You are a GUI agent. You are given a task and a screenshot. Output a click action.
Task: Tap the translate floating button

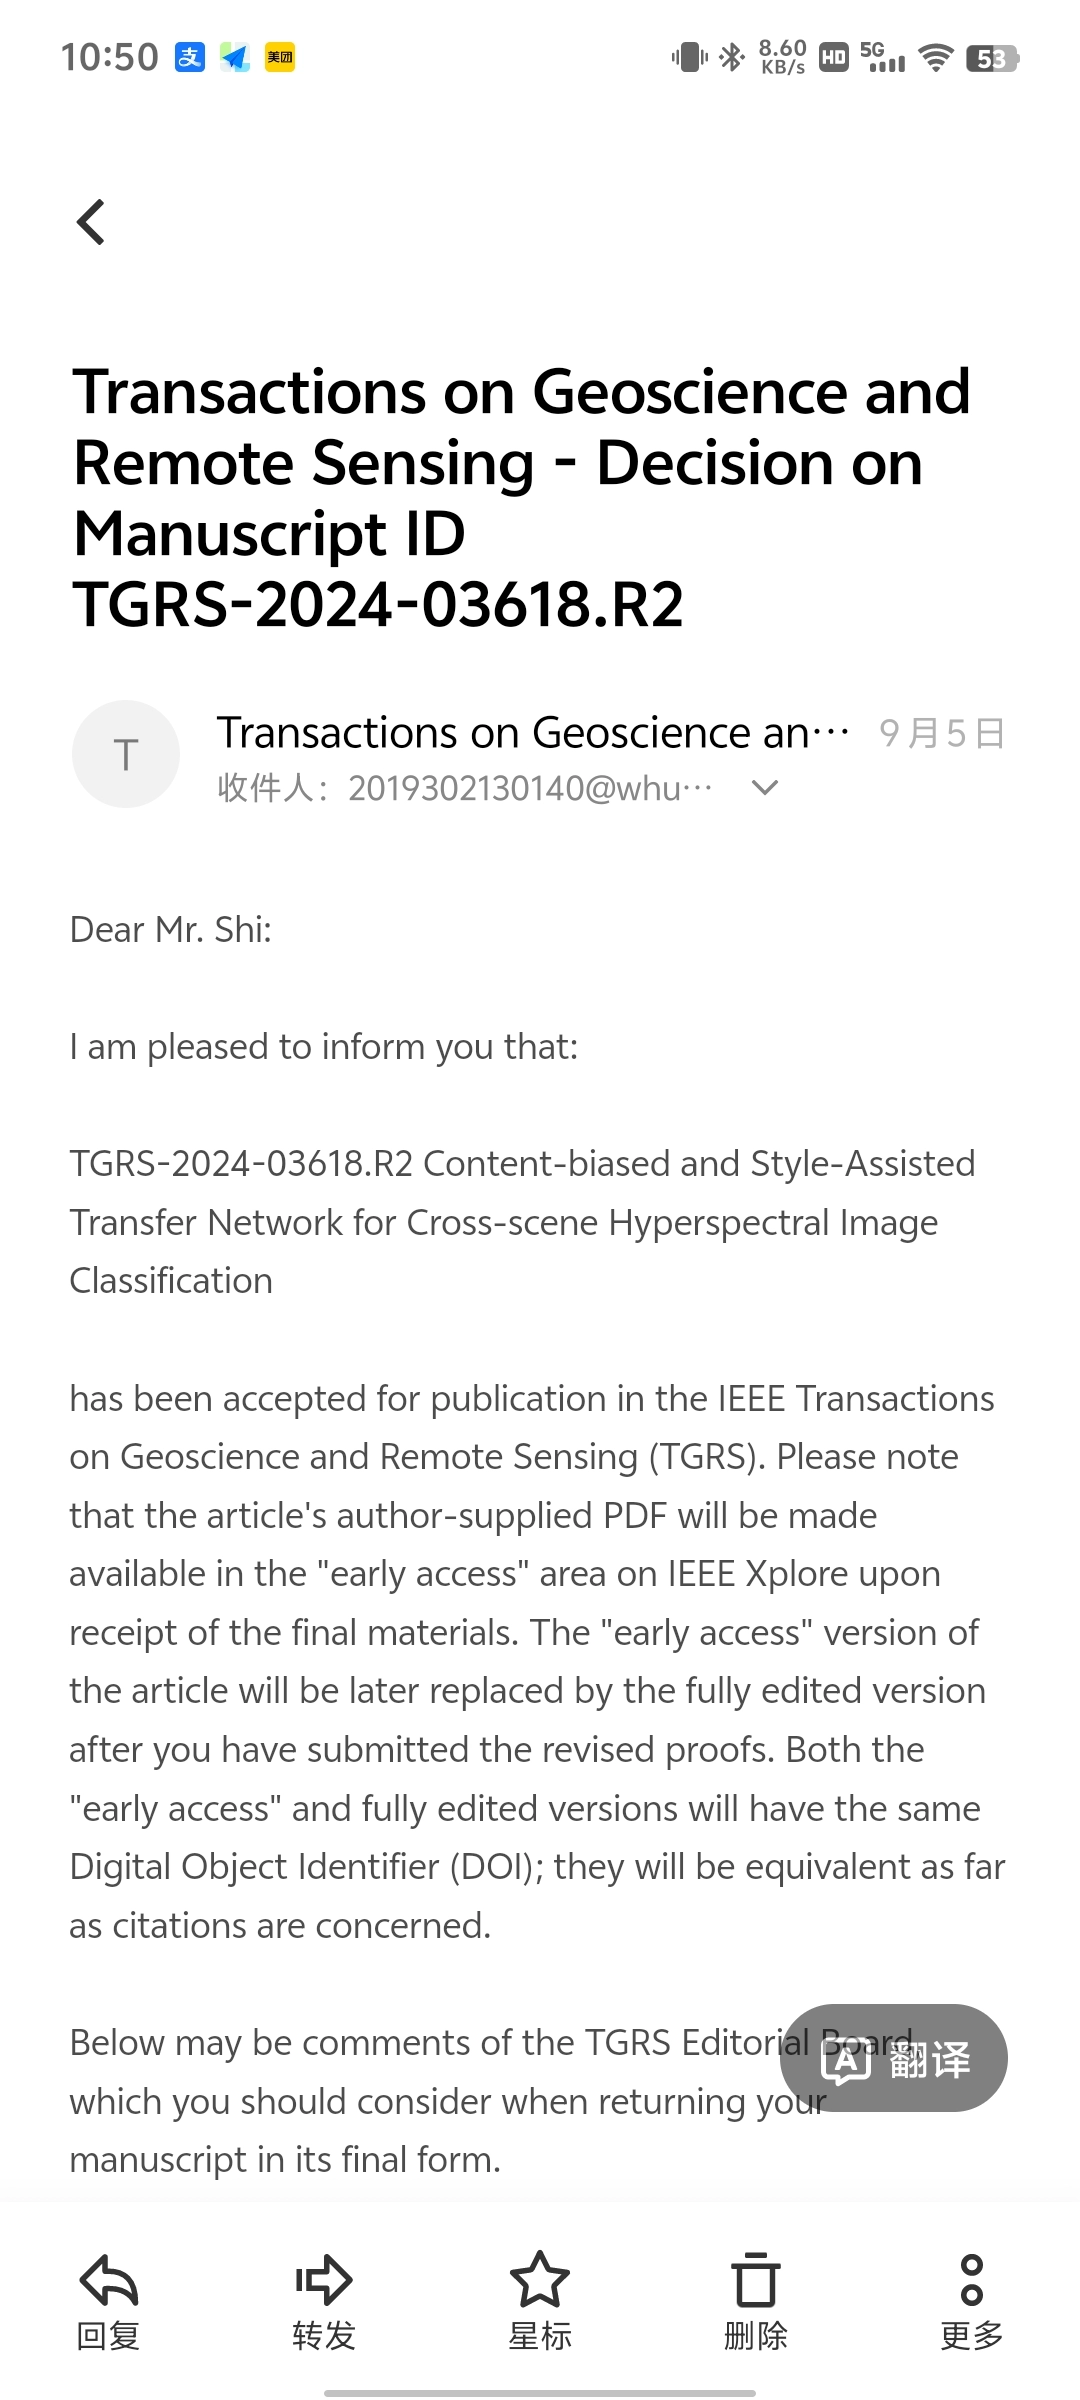coord(894,2058)
